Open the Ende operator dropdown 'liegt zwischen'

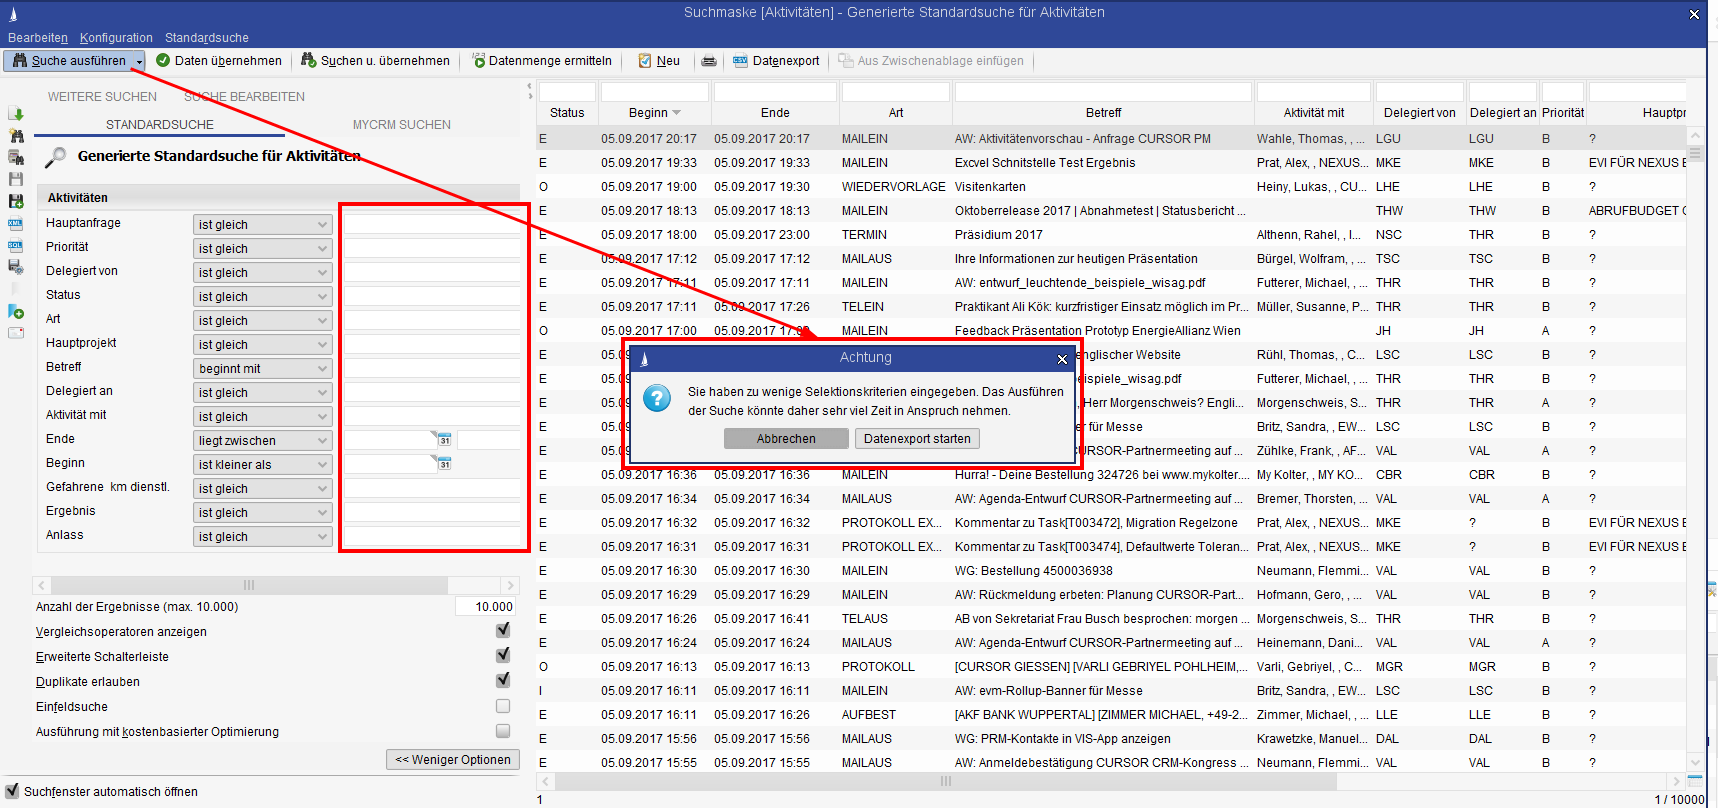point(262,441)
